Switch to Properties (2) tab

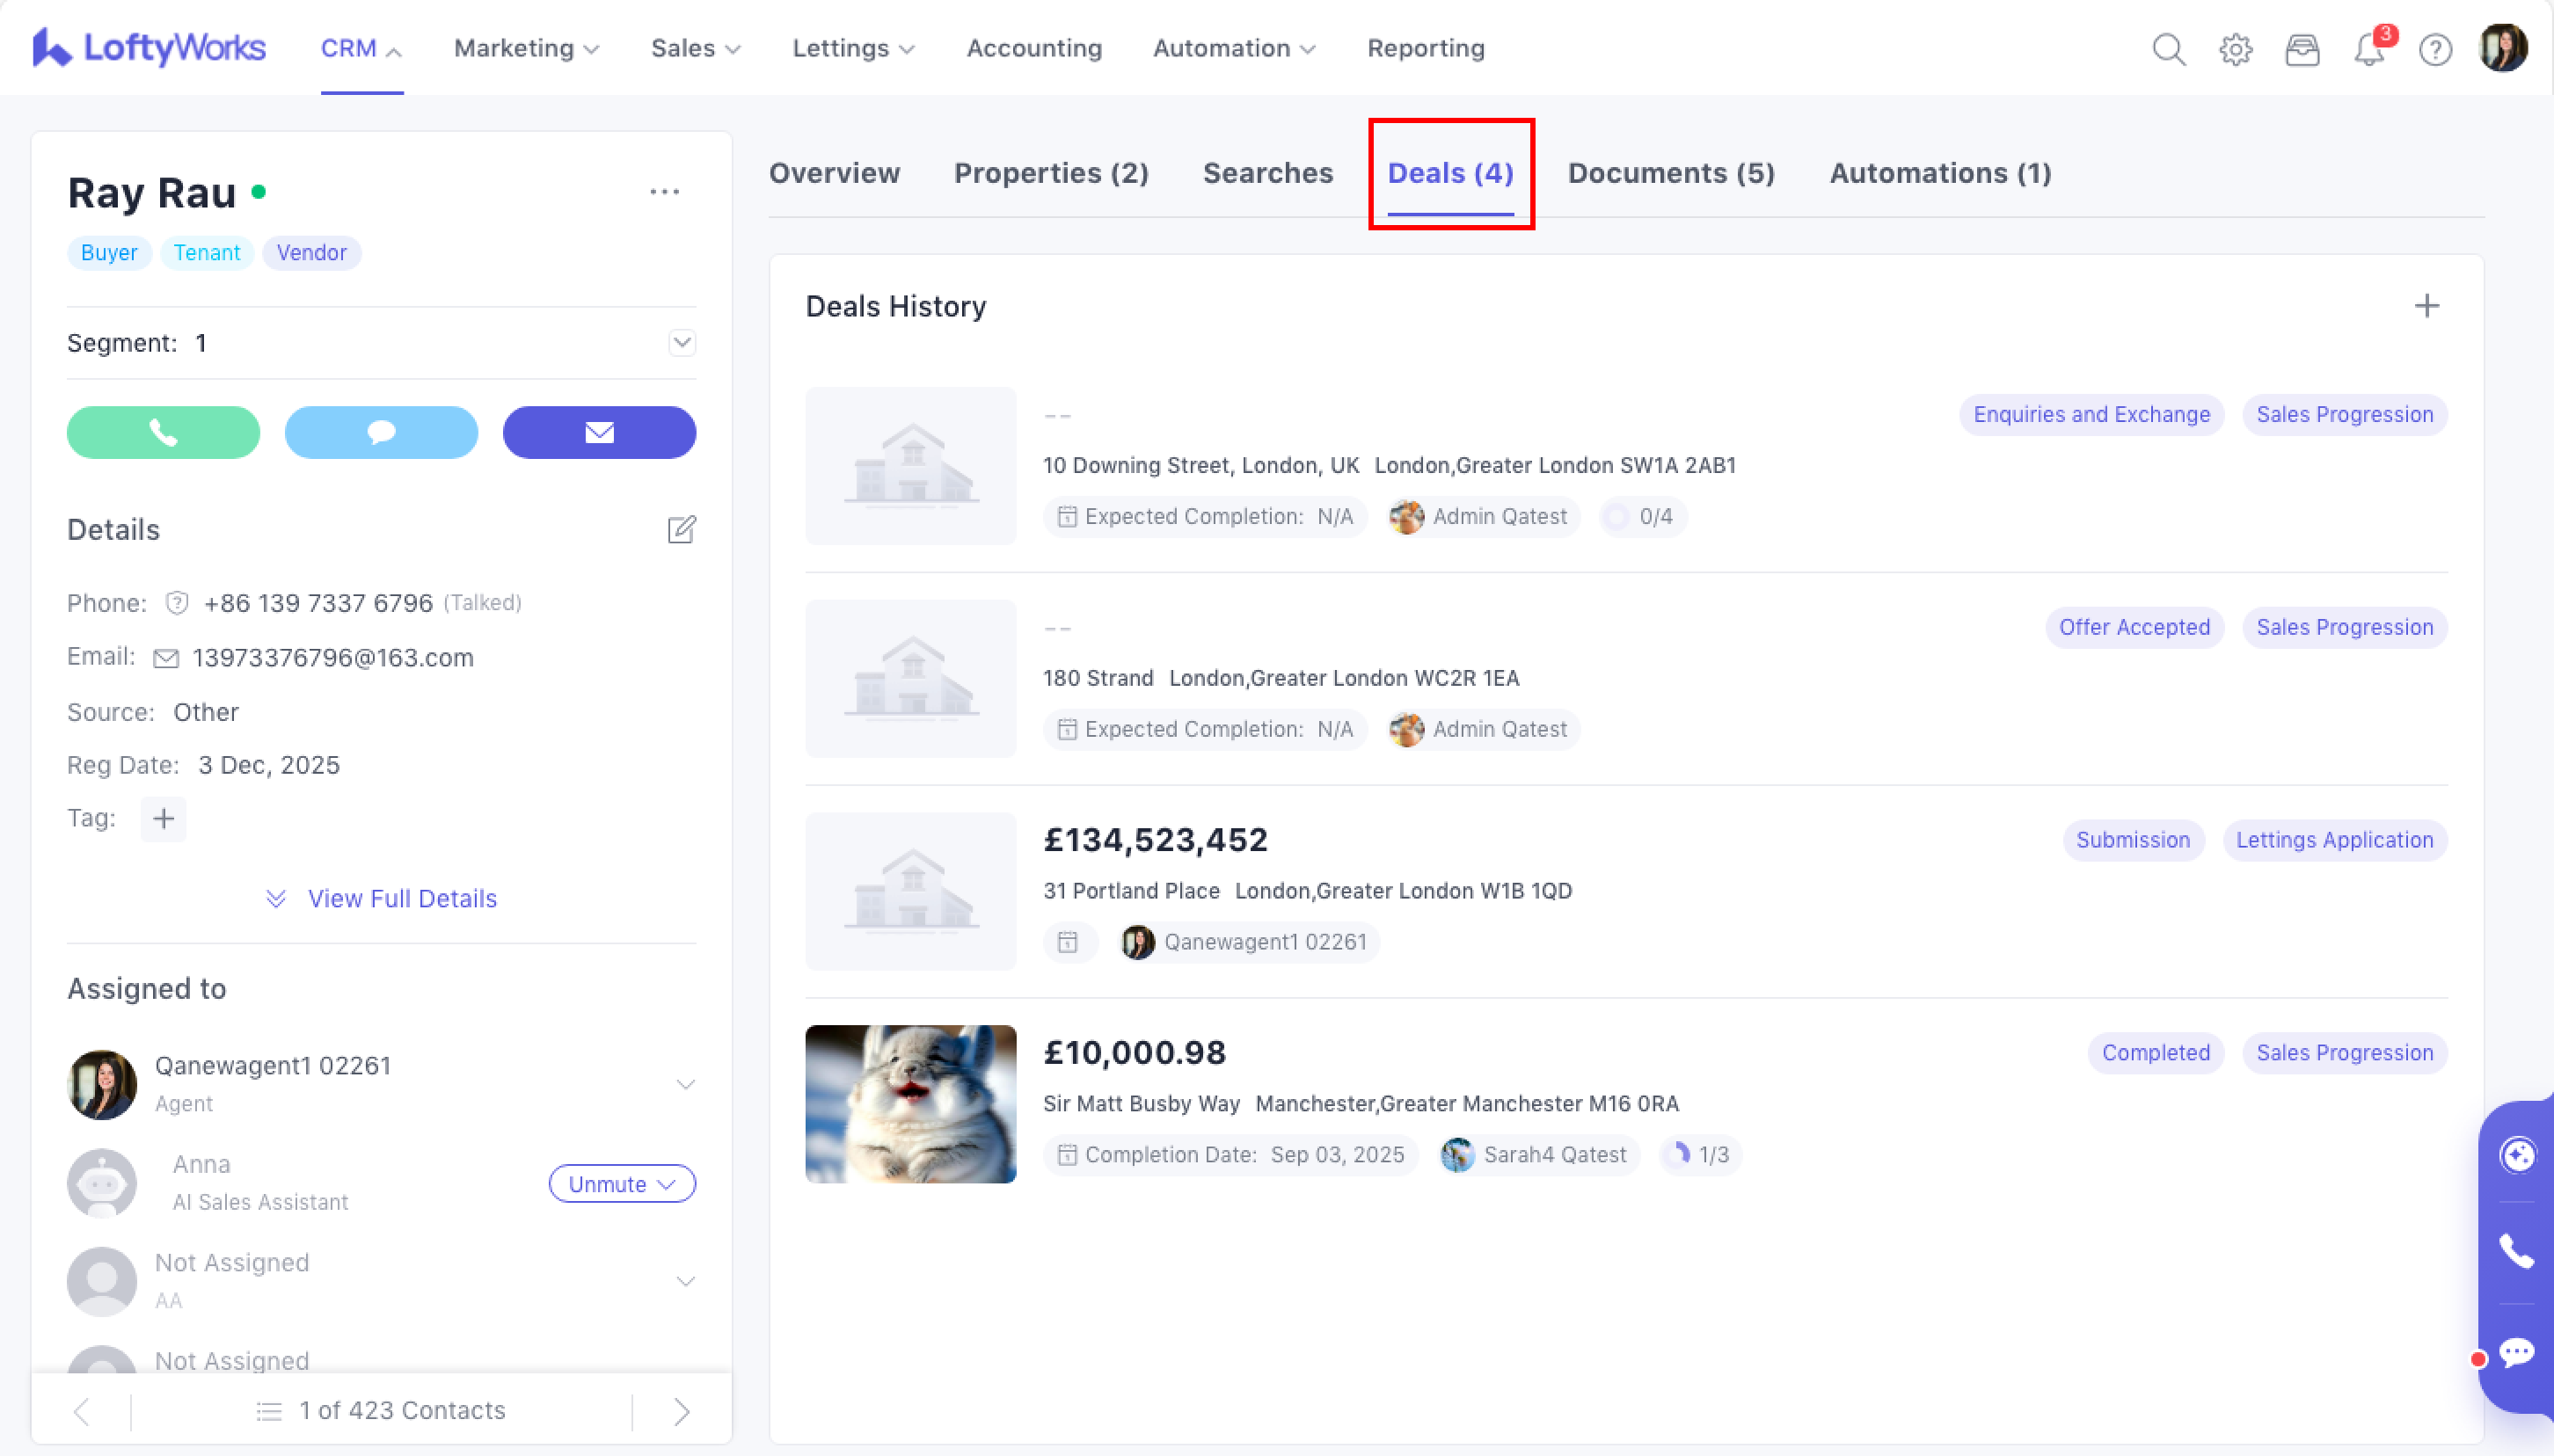coord(1050,173)
